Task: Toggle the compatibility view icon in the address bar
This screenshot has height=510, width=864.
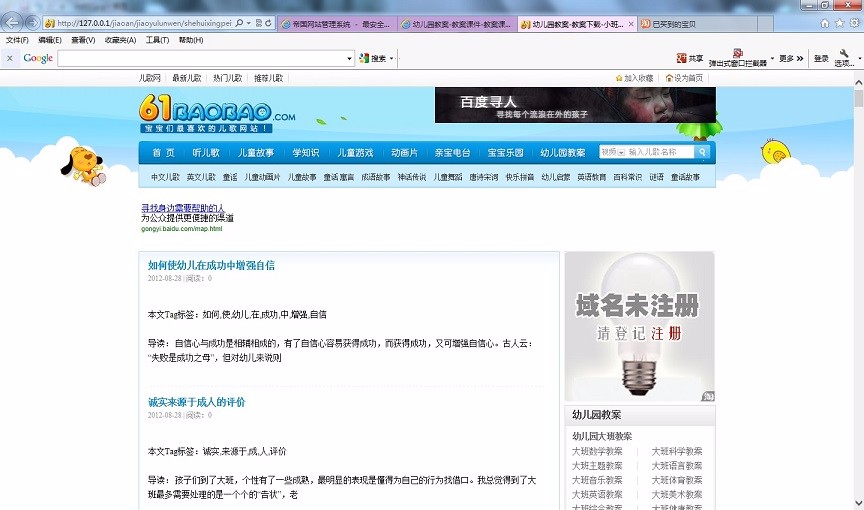Action: (x=258, y=23)
